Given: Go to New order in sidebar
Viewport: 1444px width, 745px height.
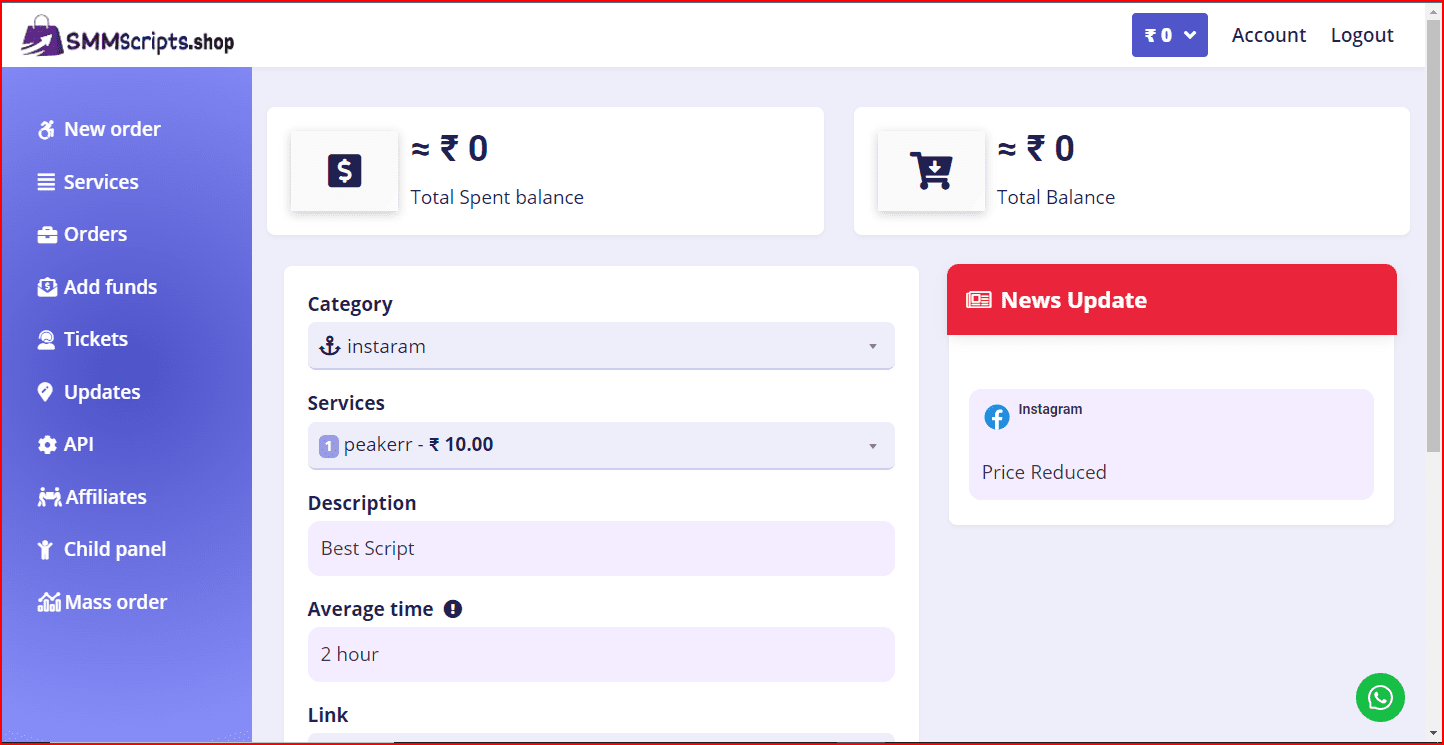Looking at the screenshot, I should (x=111, y=129).
